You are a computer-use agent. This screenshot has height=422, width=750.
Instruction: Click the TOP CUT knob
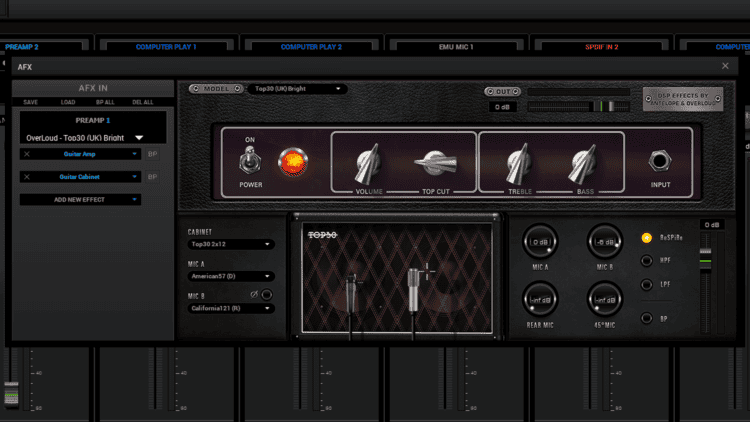(435, 164)
